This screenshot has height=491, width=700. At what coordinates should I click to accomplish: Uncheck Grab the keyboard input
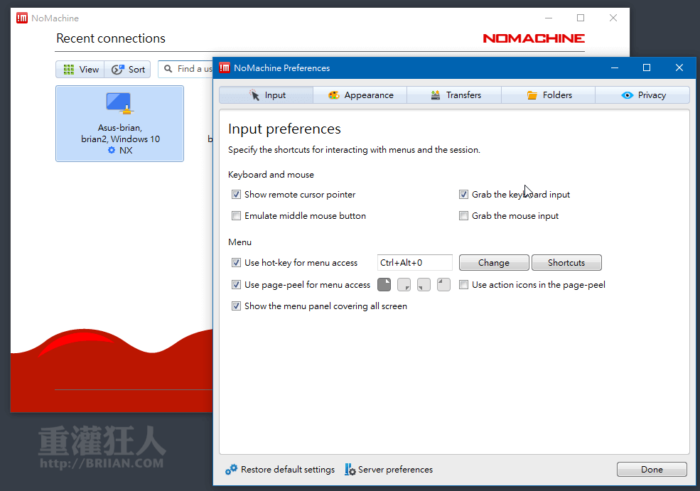coord(464,195)
